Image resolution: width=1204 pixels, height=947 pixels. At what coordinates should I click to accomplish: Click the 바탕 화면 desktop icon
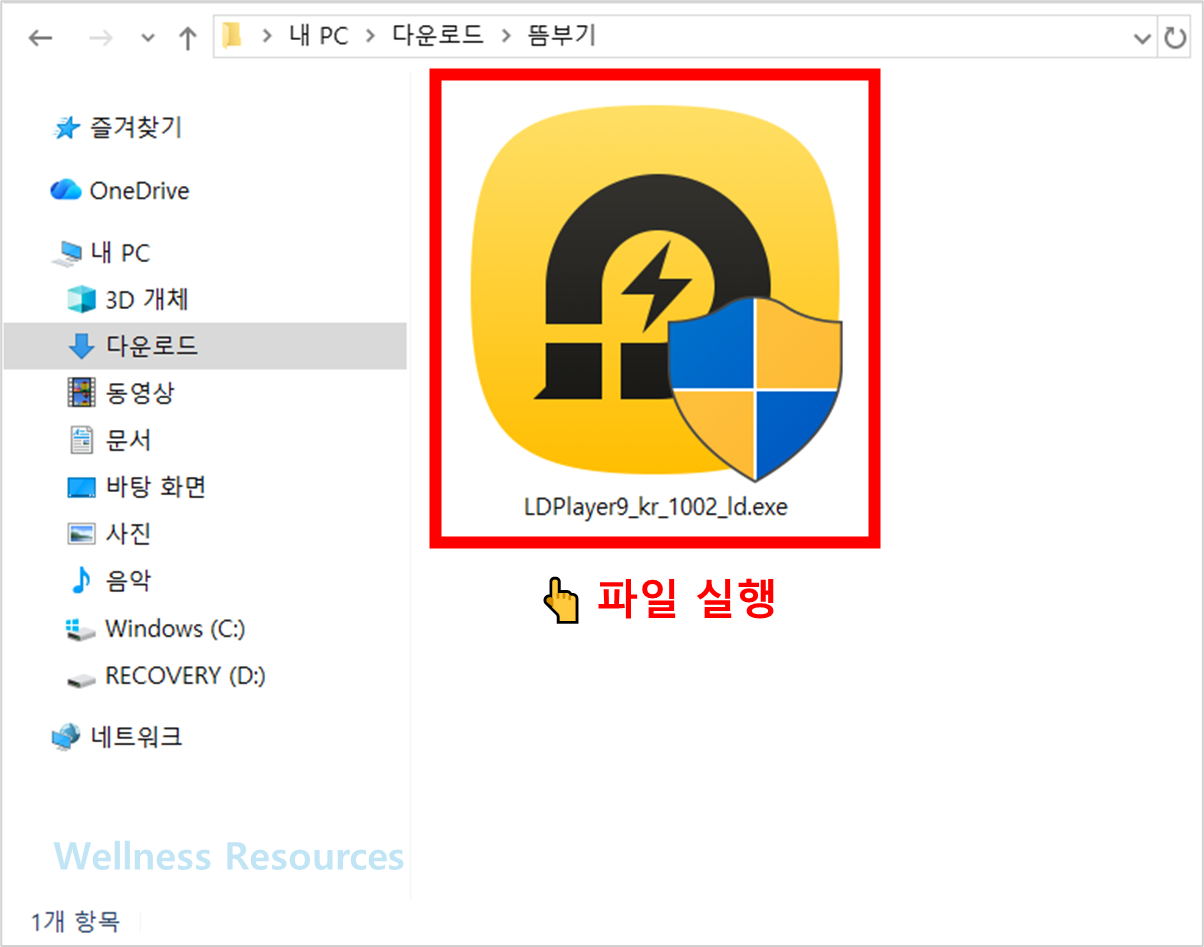[x=81, y=487]
